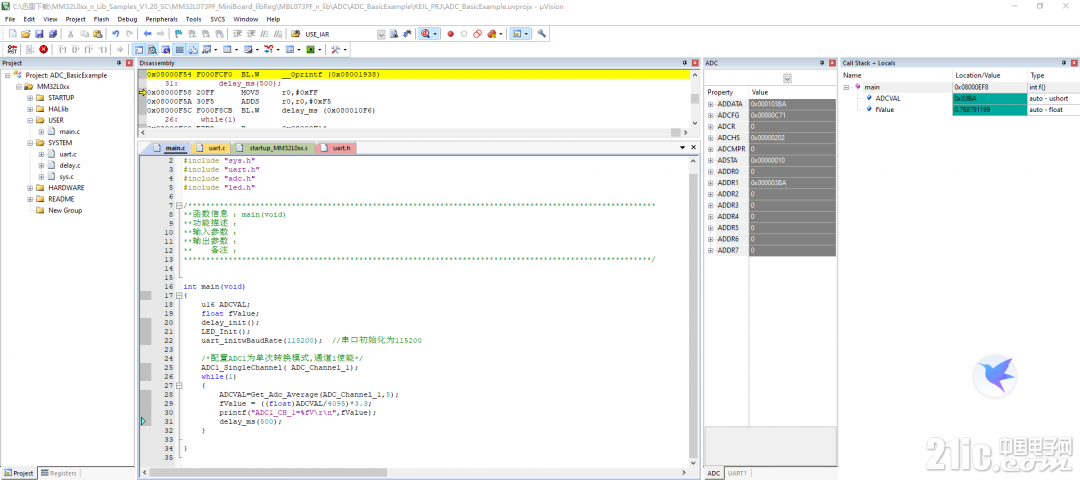Screen dimensions: 1080x480
Task: Step over the current line icon
Action: pos(76,50)
